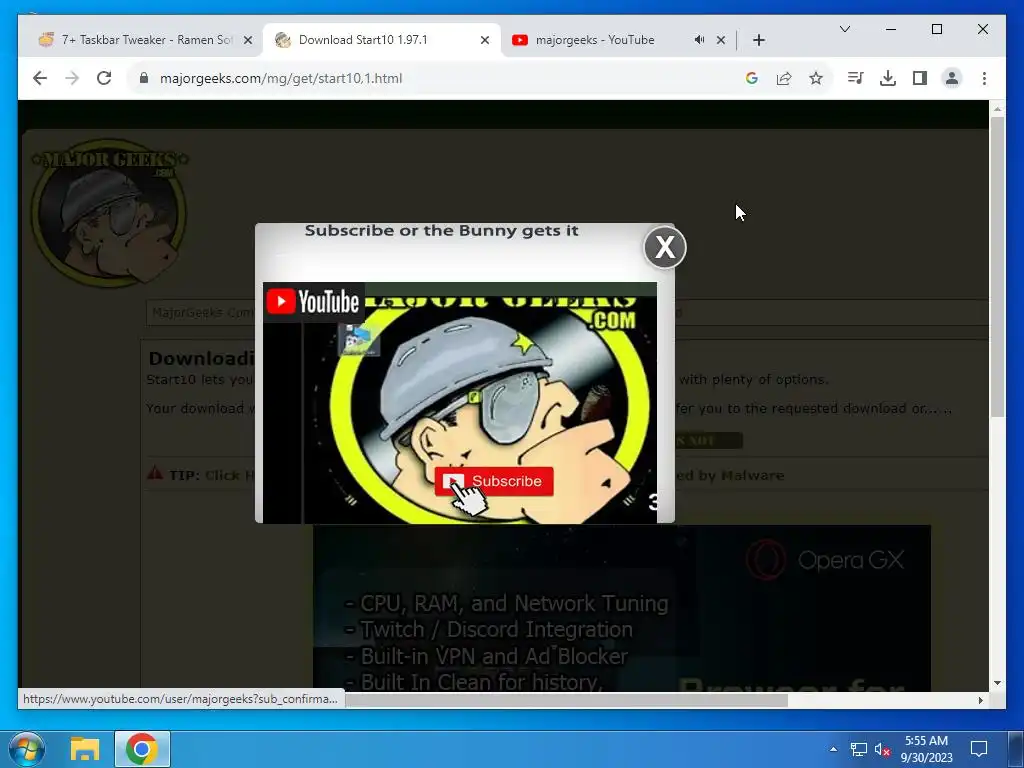Open File Explorer from the taskbar

click(x=85, y=749)
